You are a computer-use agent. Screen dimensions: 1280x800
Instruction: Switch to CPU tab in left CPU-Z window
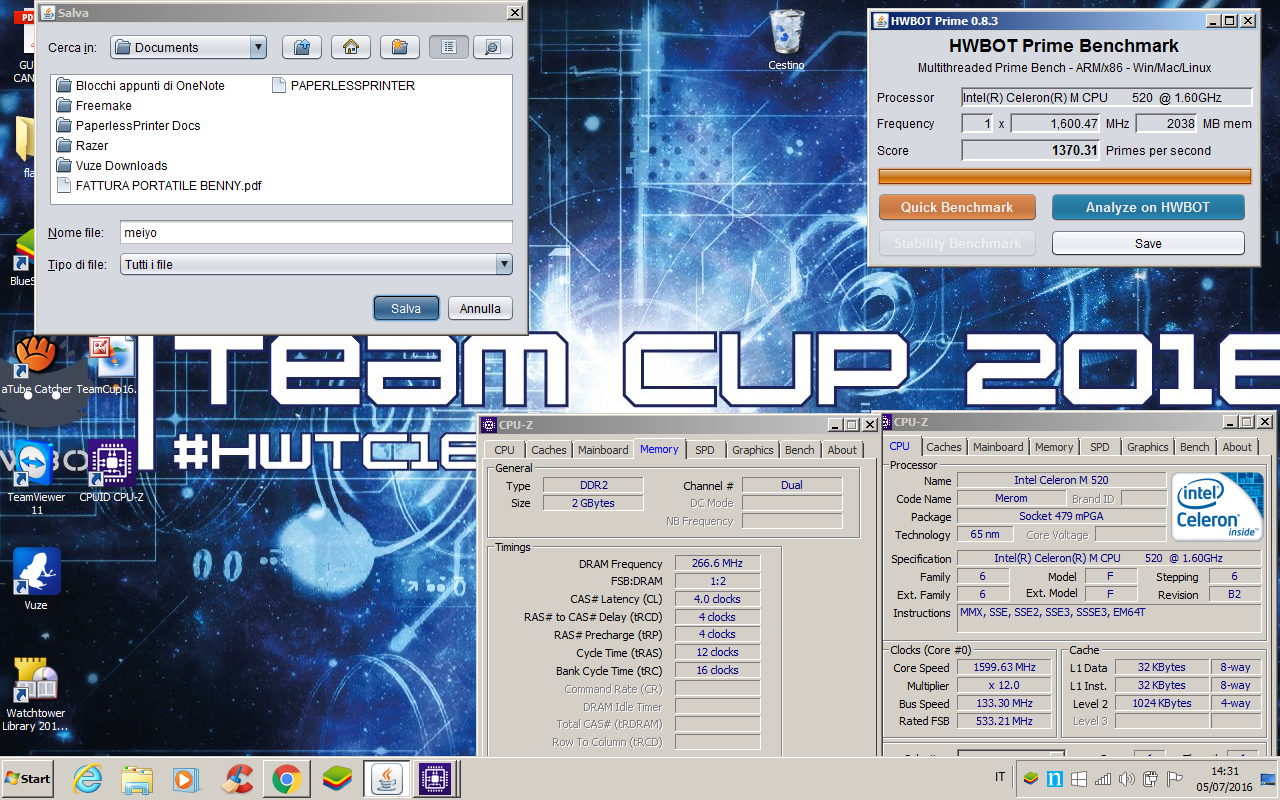[x=504, y=450]
